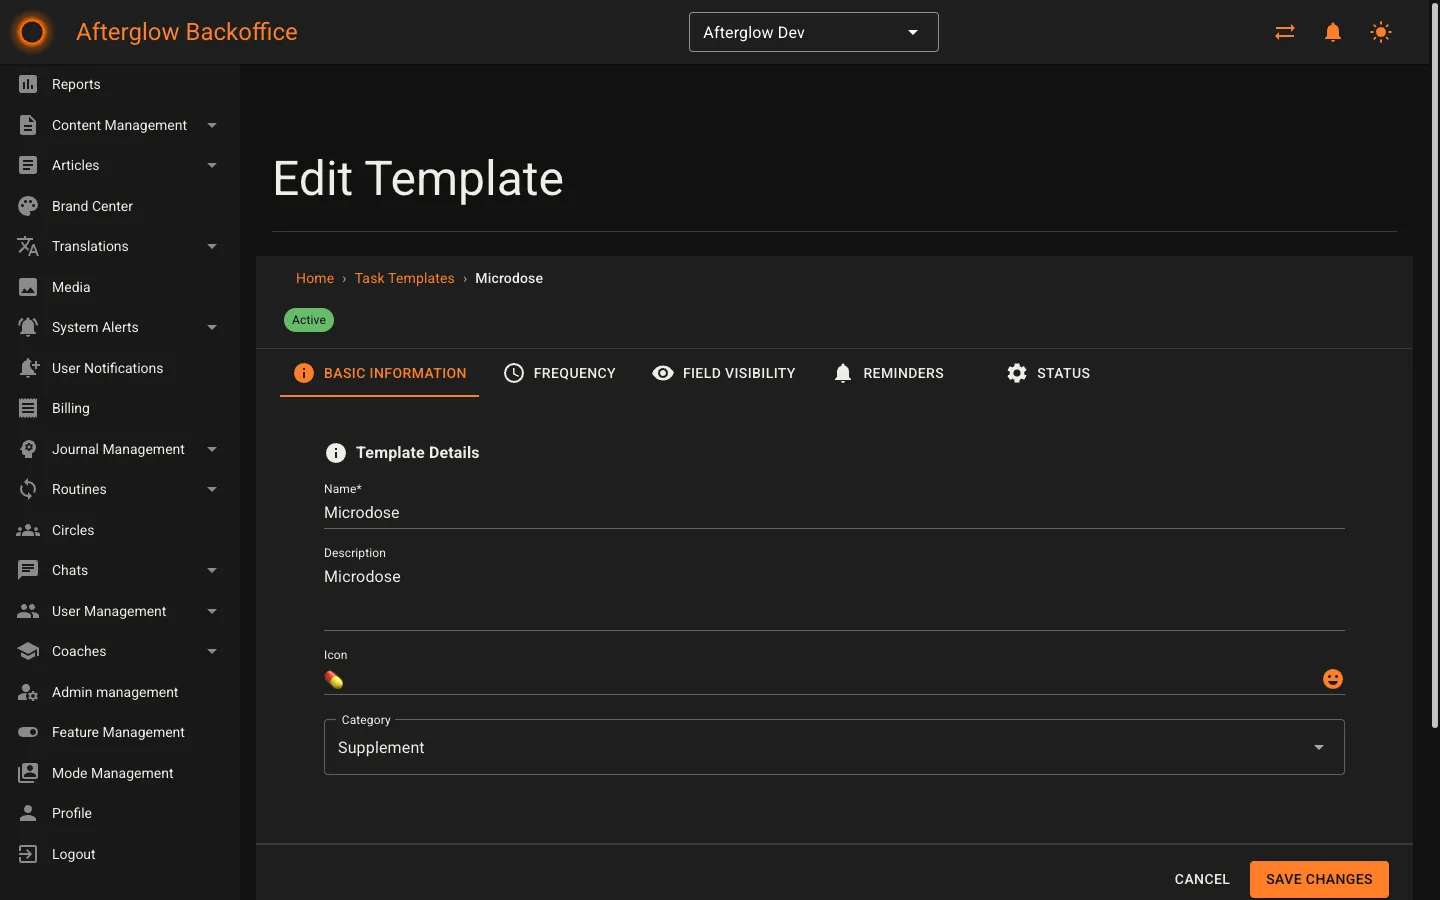Open the Media sidebar icon
The width and height of the screenshot is (1440, 900).
[28, 287]
